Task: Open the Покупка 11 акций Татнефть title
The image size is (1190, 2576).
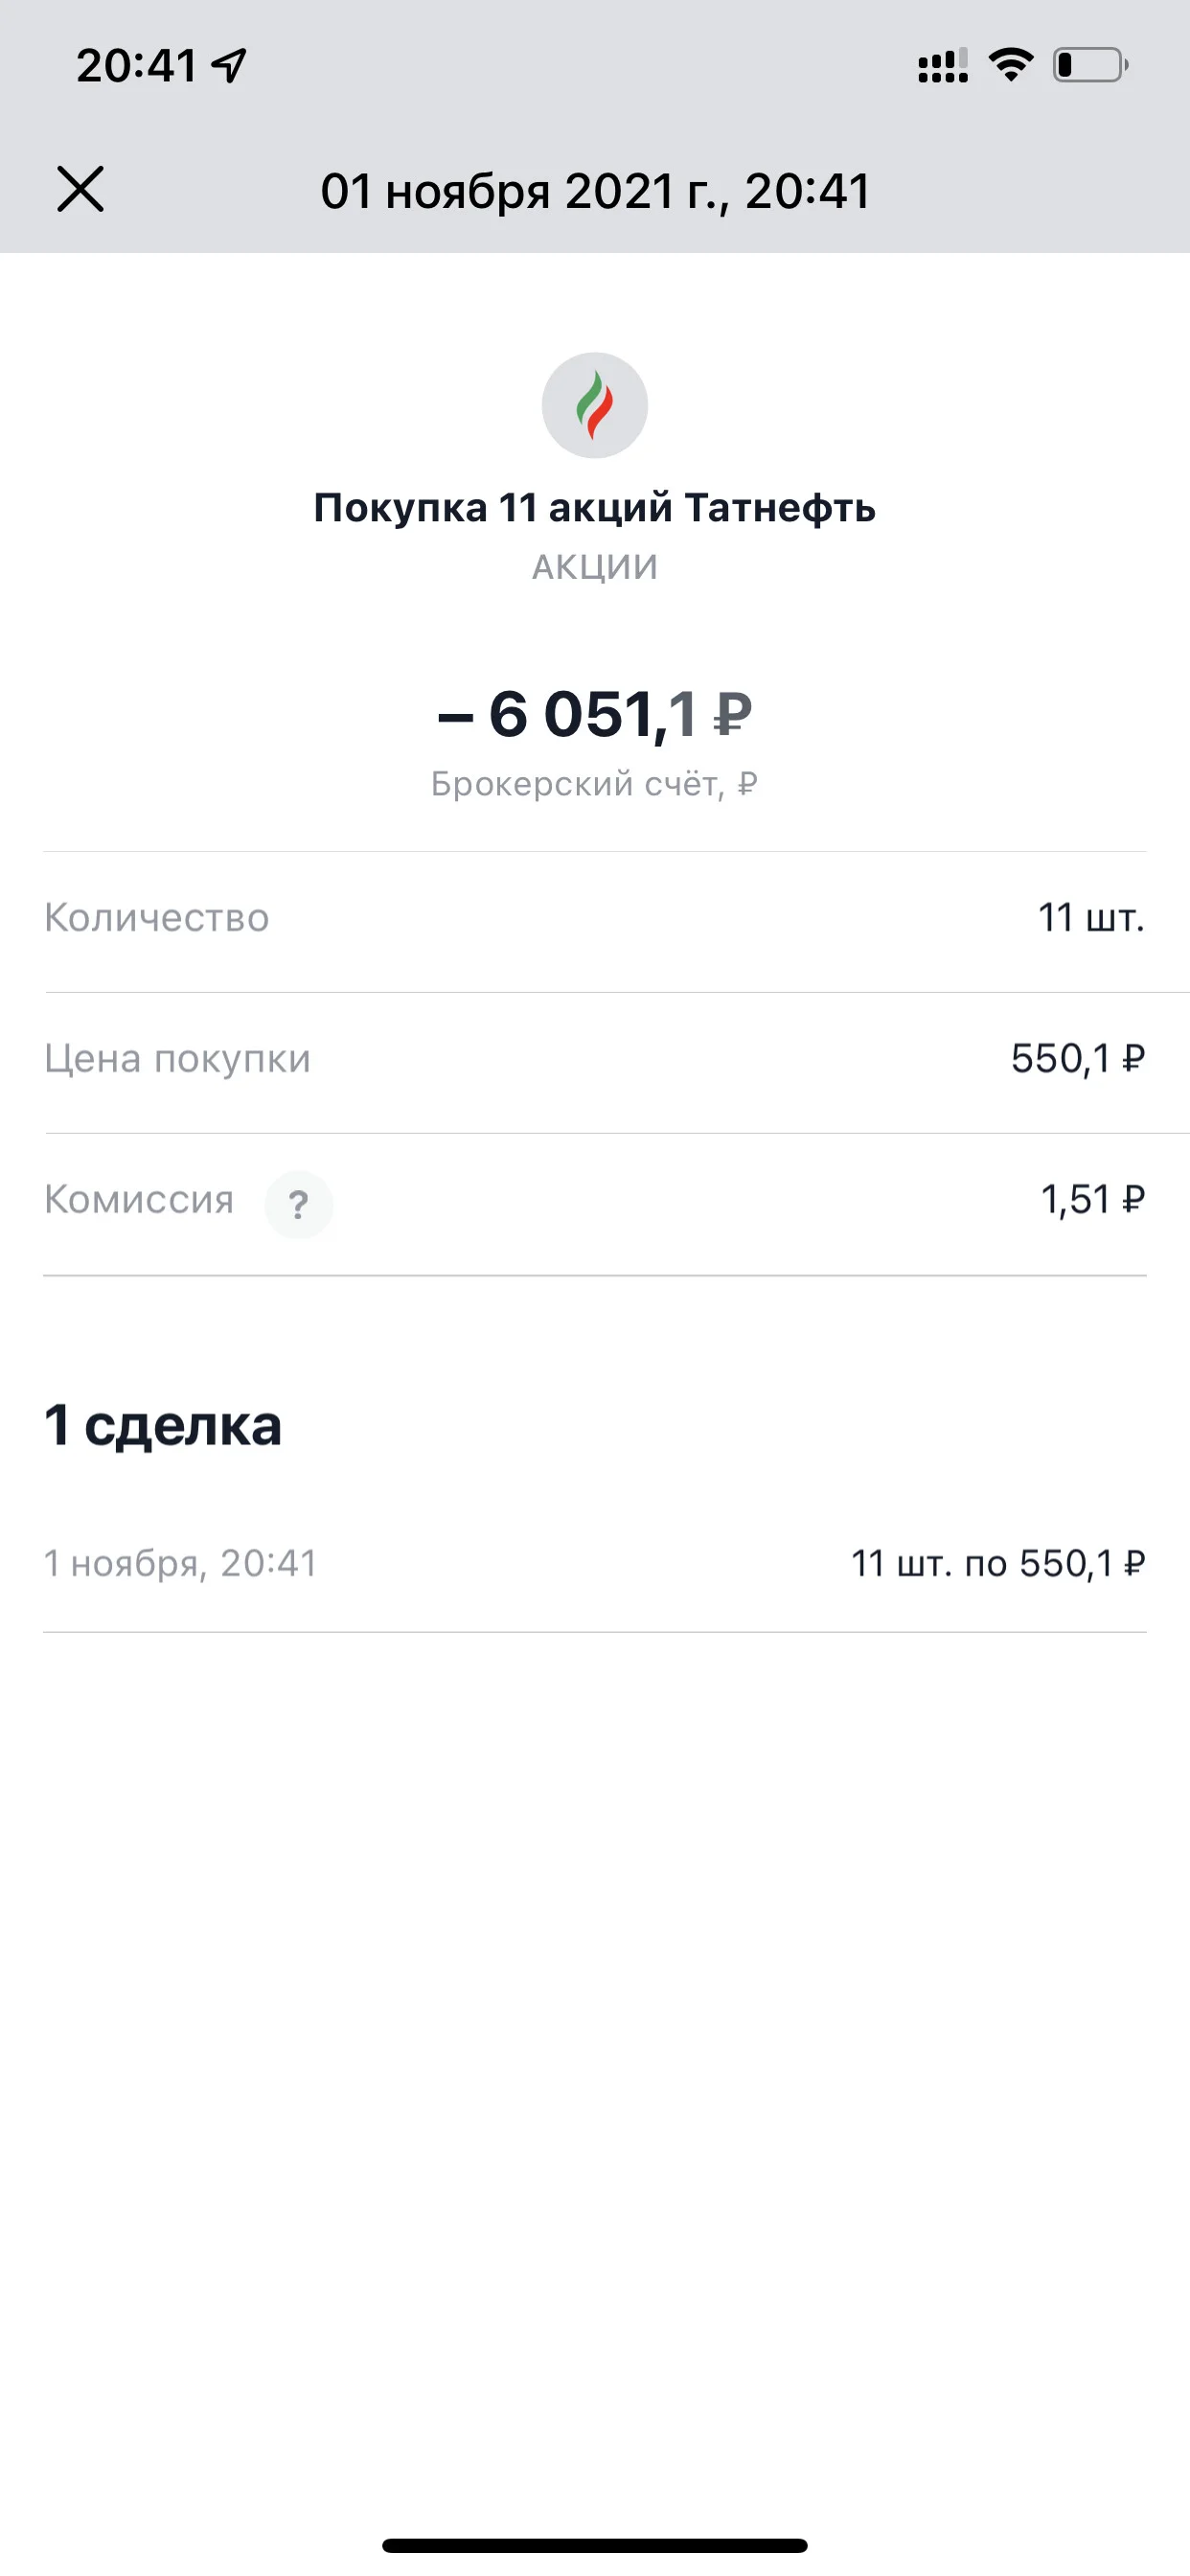Action: point(595,508)
